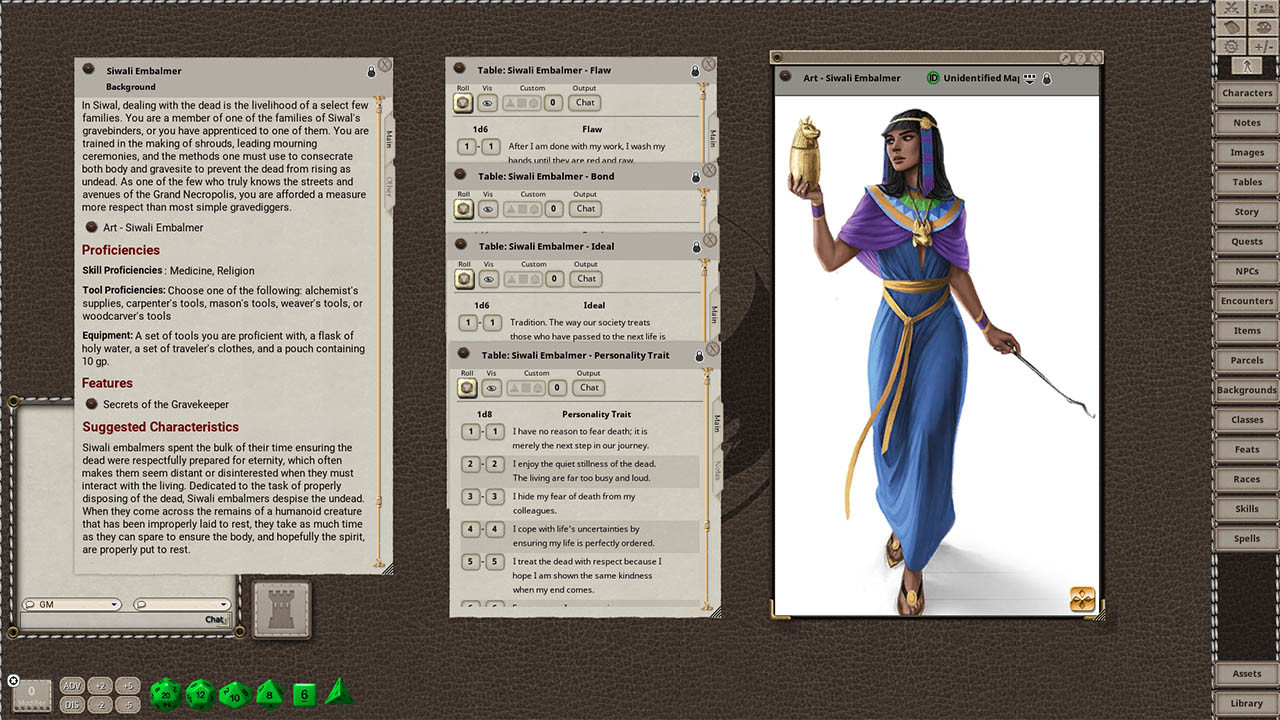Toggle the lock on the Siwali Embalmer Background window
Image resolution: width=1280 pixels, height=720 pixels.
373,70
